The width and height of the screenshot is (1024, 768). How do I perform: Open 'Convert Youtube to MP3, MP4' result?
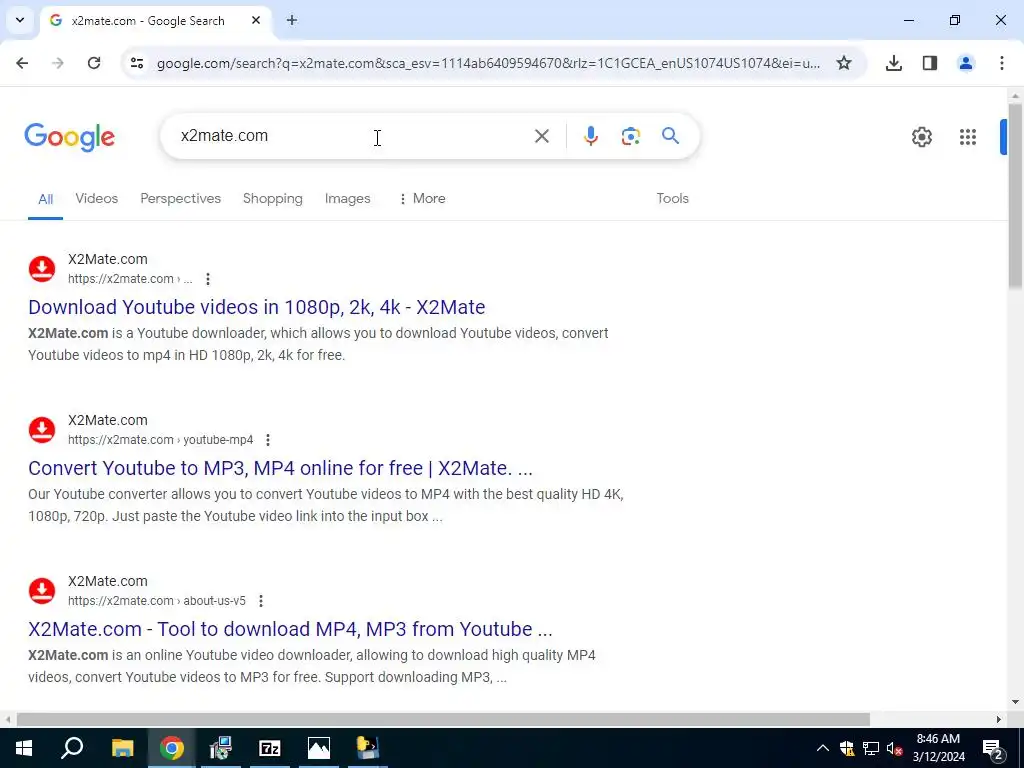[x=280, y=468]
